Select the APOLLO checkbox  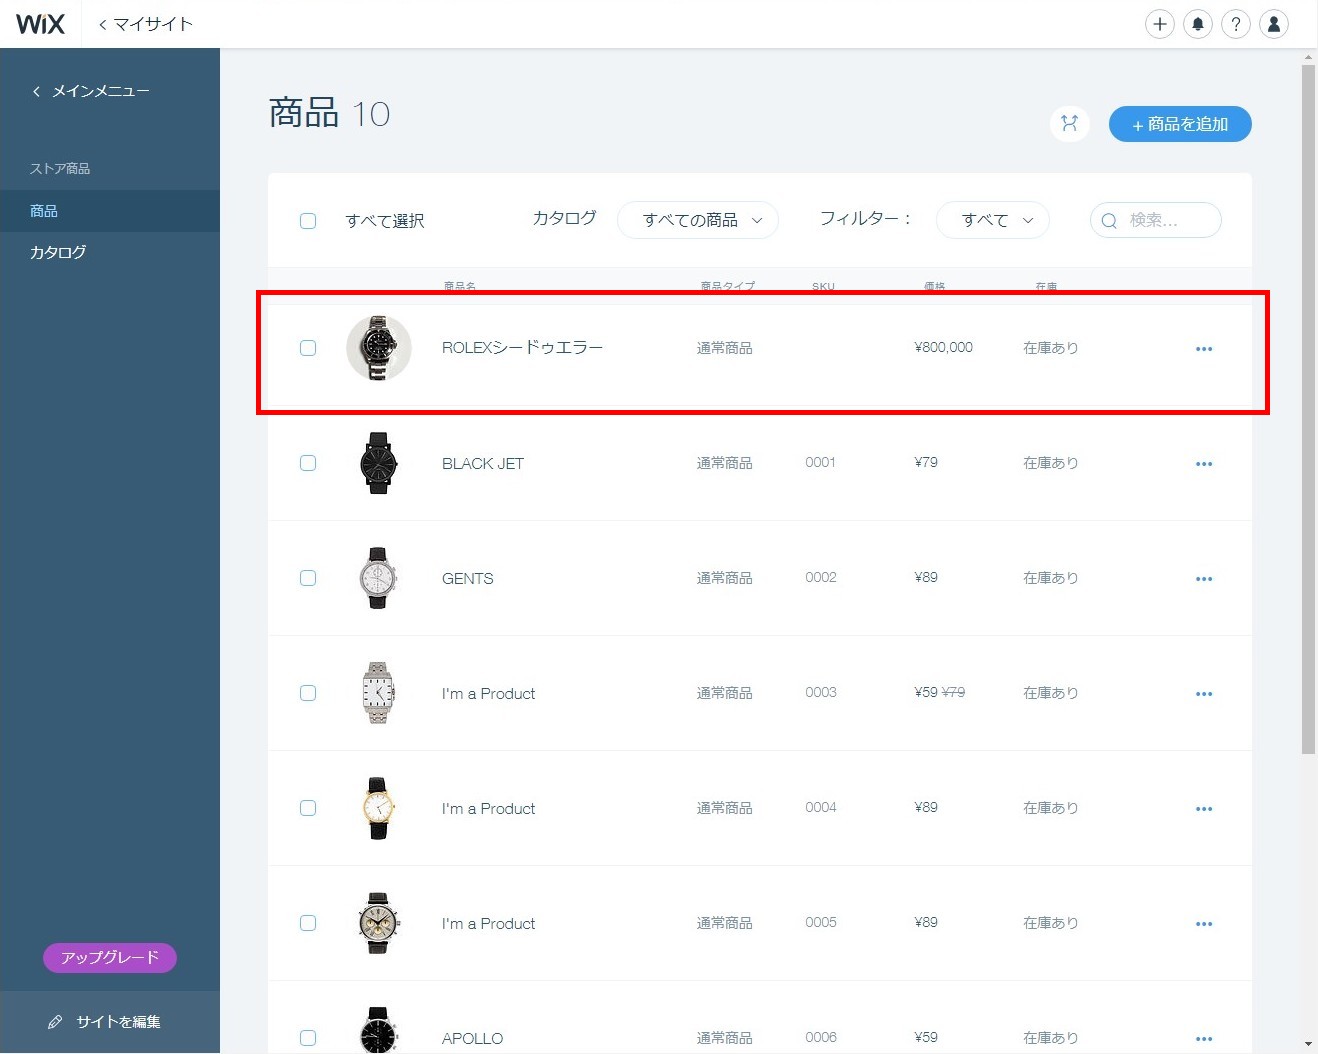tap(308, 1038)
